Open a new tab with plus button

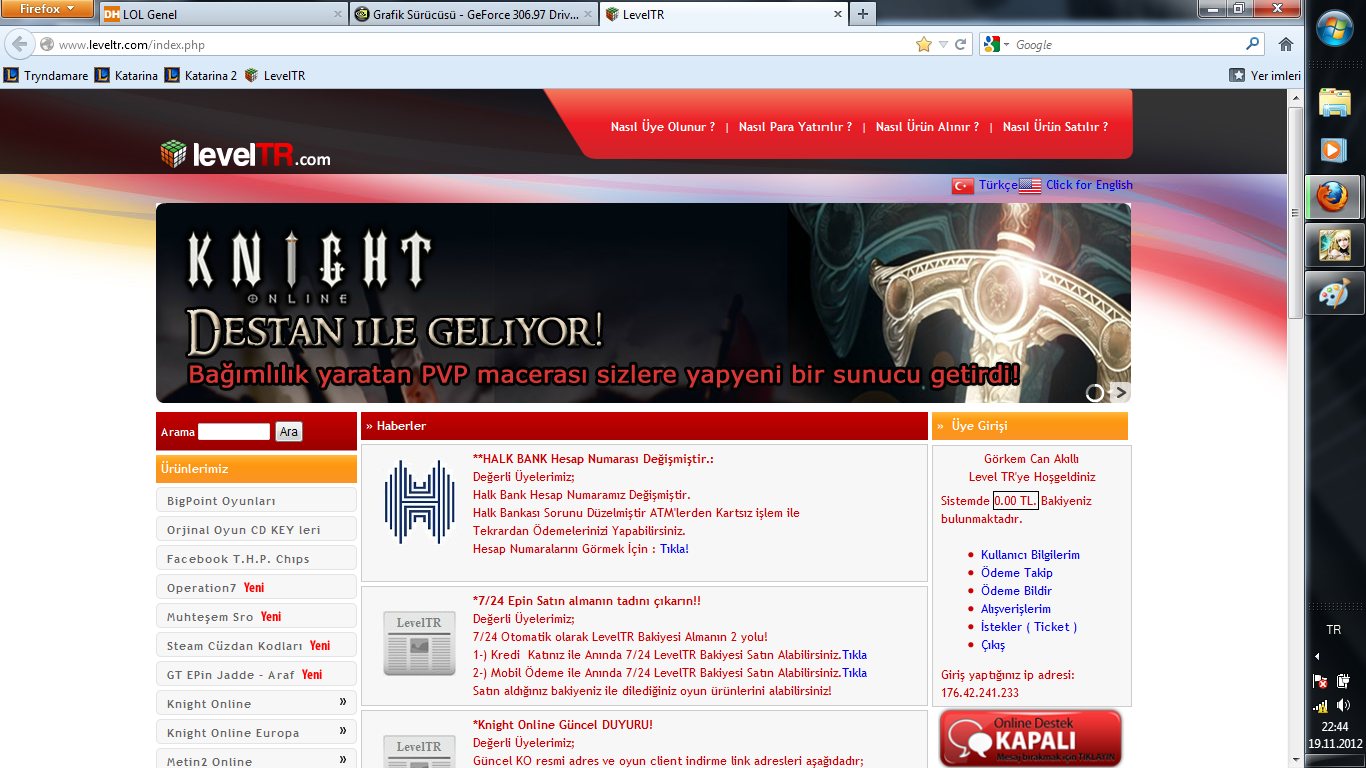pos(862,14)
